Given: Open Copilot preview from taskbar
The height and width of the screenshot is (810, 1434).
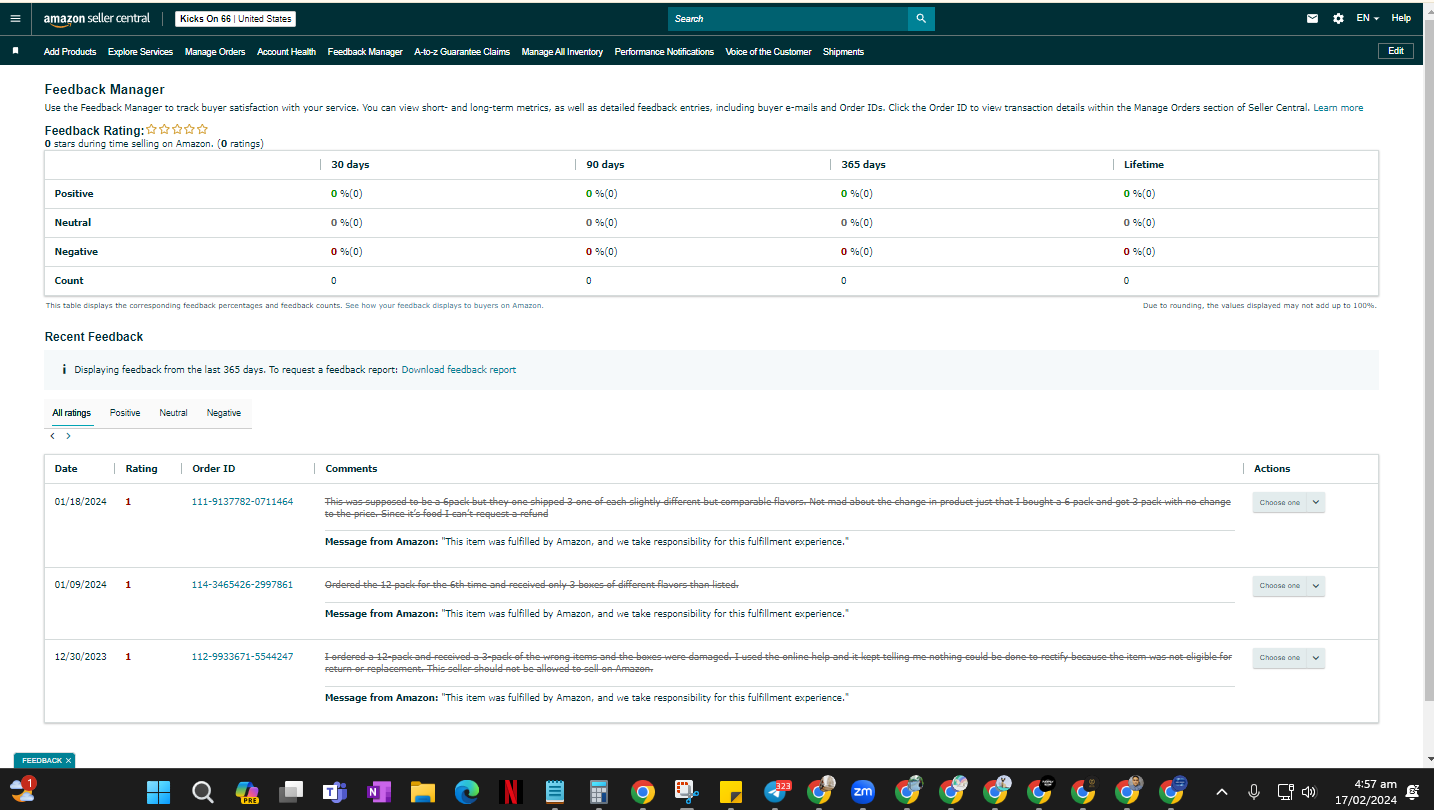Looking at the screenshot, I should tap(247, 793).
